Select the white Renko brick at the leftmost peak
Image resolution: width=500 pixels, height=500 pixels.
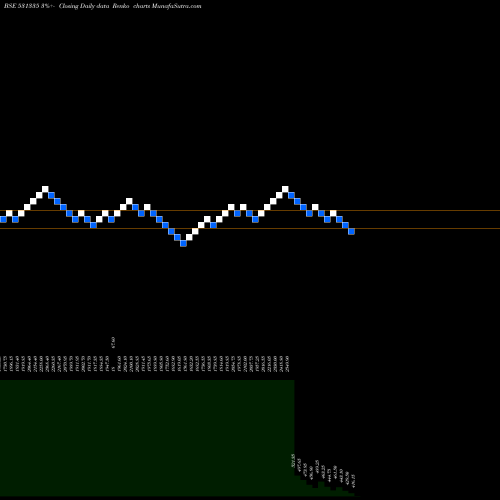click(45, 189)
